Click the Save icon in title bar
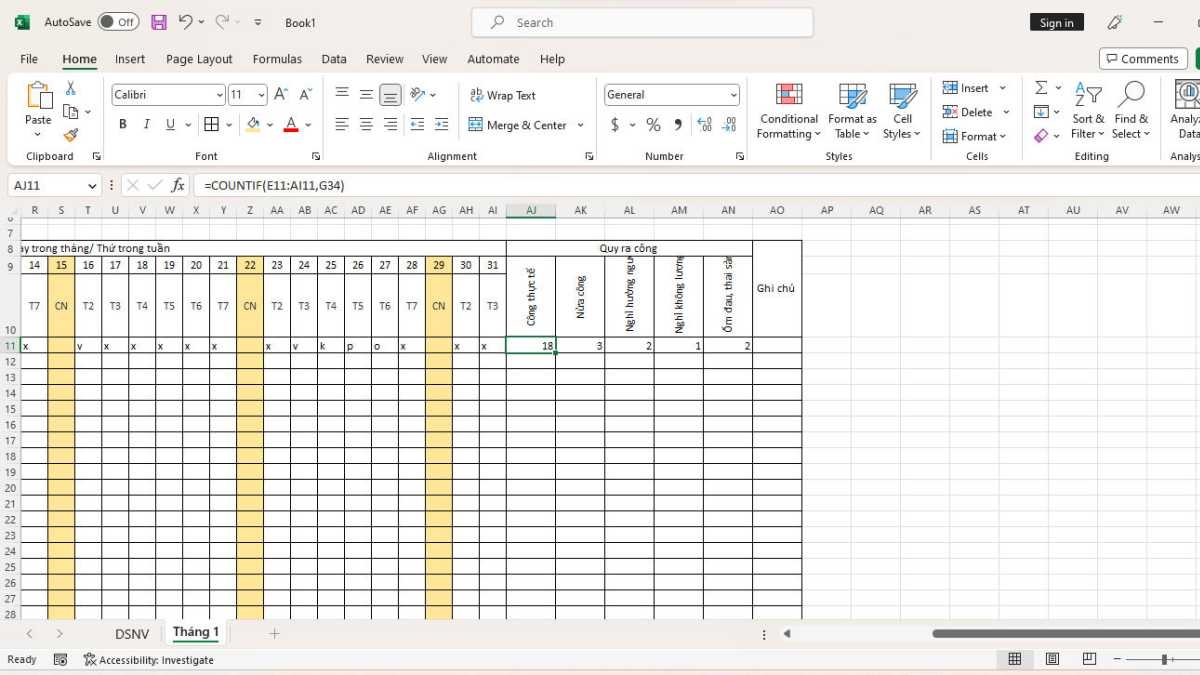The width and height of the screenshot is (1200, 675). tap(159, 22)
